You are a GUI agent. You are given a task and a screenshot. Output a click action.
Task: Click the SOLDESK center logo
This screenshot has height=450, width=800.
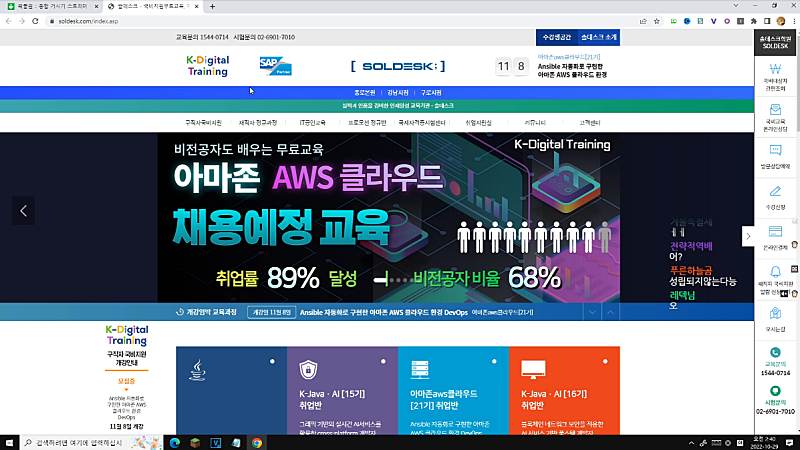(398, 66)
